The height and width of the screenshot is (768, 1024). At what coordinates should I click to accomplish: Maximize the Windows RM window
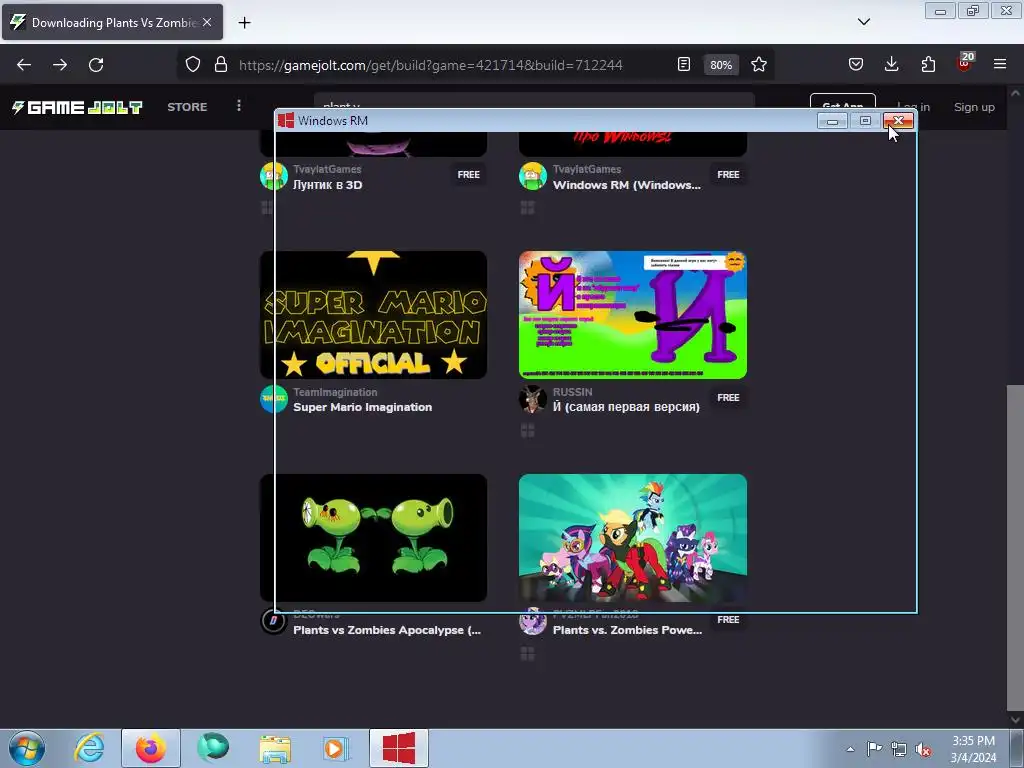click(x=865, y=121)
